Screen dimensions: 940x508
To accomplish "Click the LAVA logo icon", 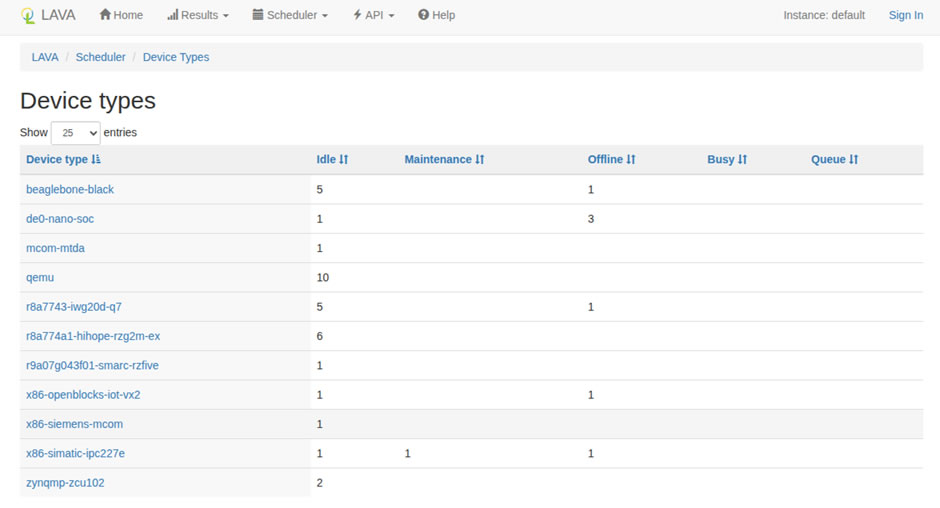I will click(28, 16).
